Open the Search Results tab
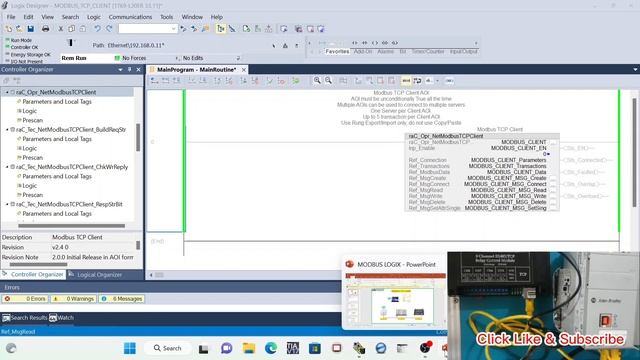 tap(25, 318)
